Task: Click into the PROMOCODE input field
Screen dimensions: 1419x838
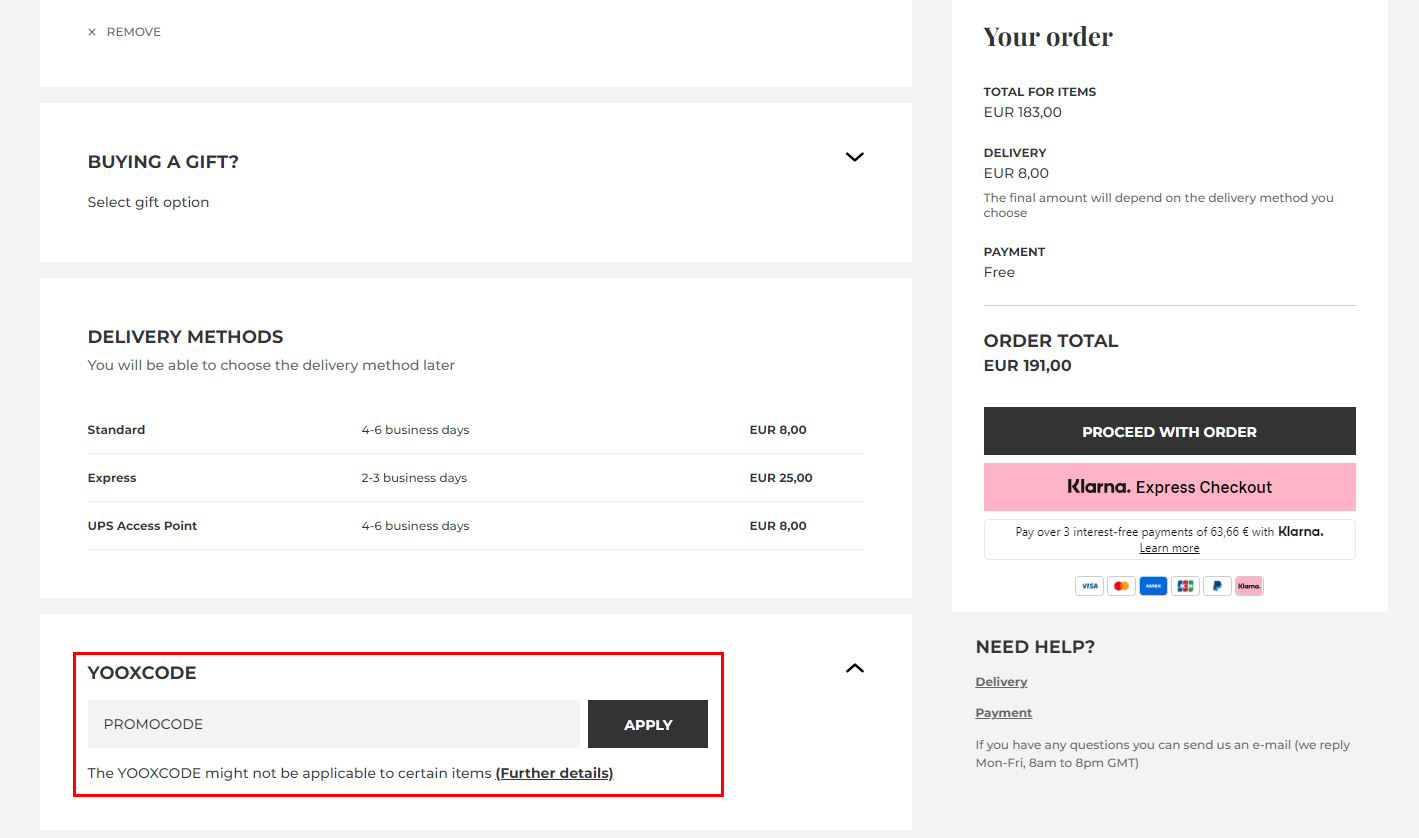Action: click(x=333, y=724)
